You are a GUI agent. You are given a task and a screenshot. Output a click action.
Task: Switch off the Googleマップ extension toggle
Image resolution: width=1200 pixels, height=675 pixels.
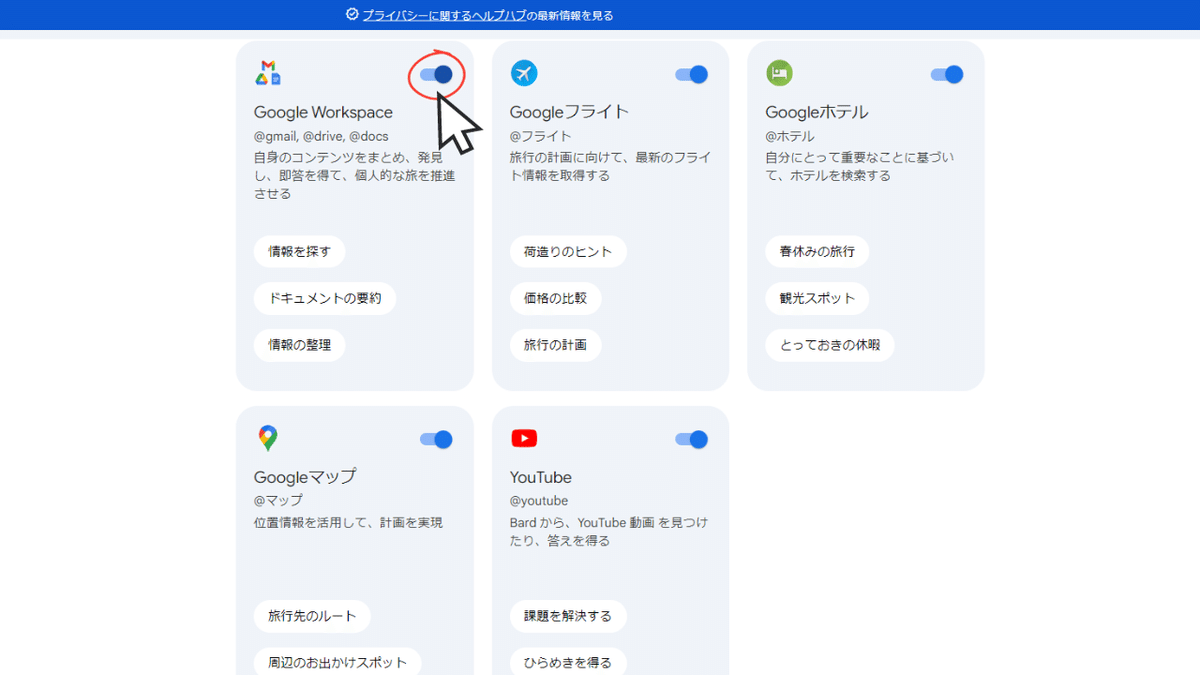coord(436,439)
